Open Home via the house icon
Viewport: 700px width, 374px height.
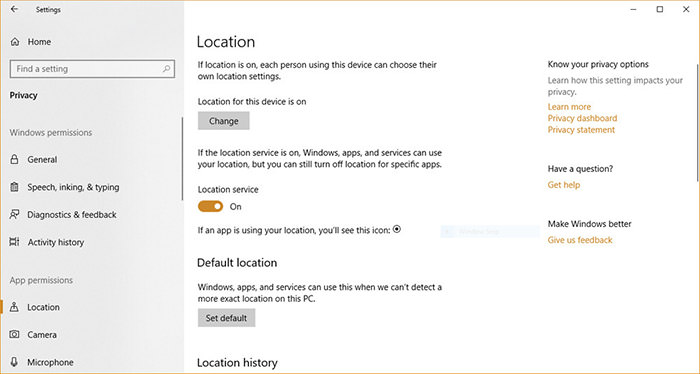pyautogui.click(x=15, y=42)
